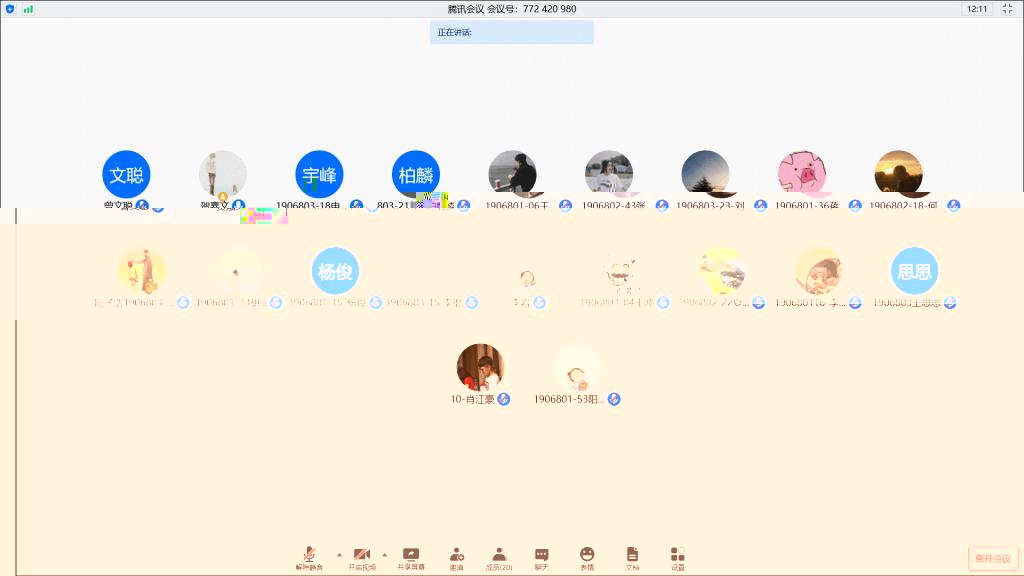Expand audio options arrow beside mute
The width and height of the screenshot is (1024, 576).
click(338, 554)
